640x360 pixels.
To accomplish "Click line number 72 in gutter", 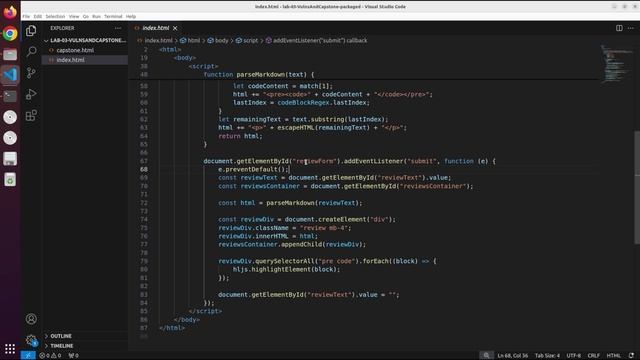I will [144, 203].
